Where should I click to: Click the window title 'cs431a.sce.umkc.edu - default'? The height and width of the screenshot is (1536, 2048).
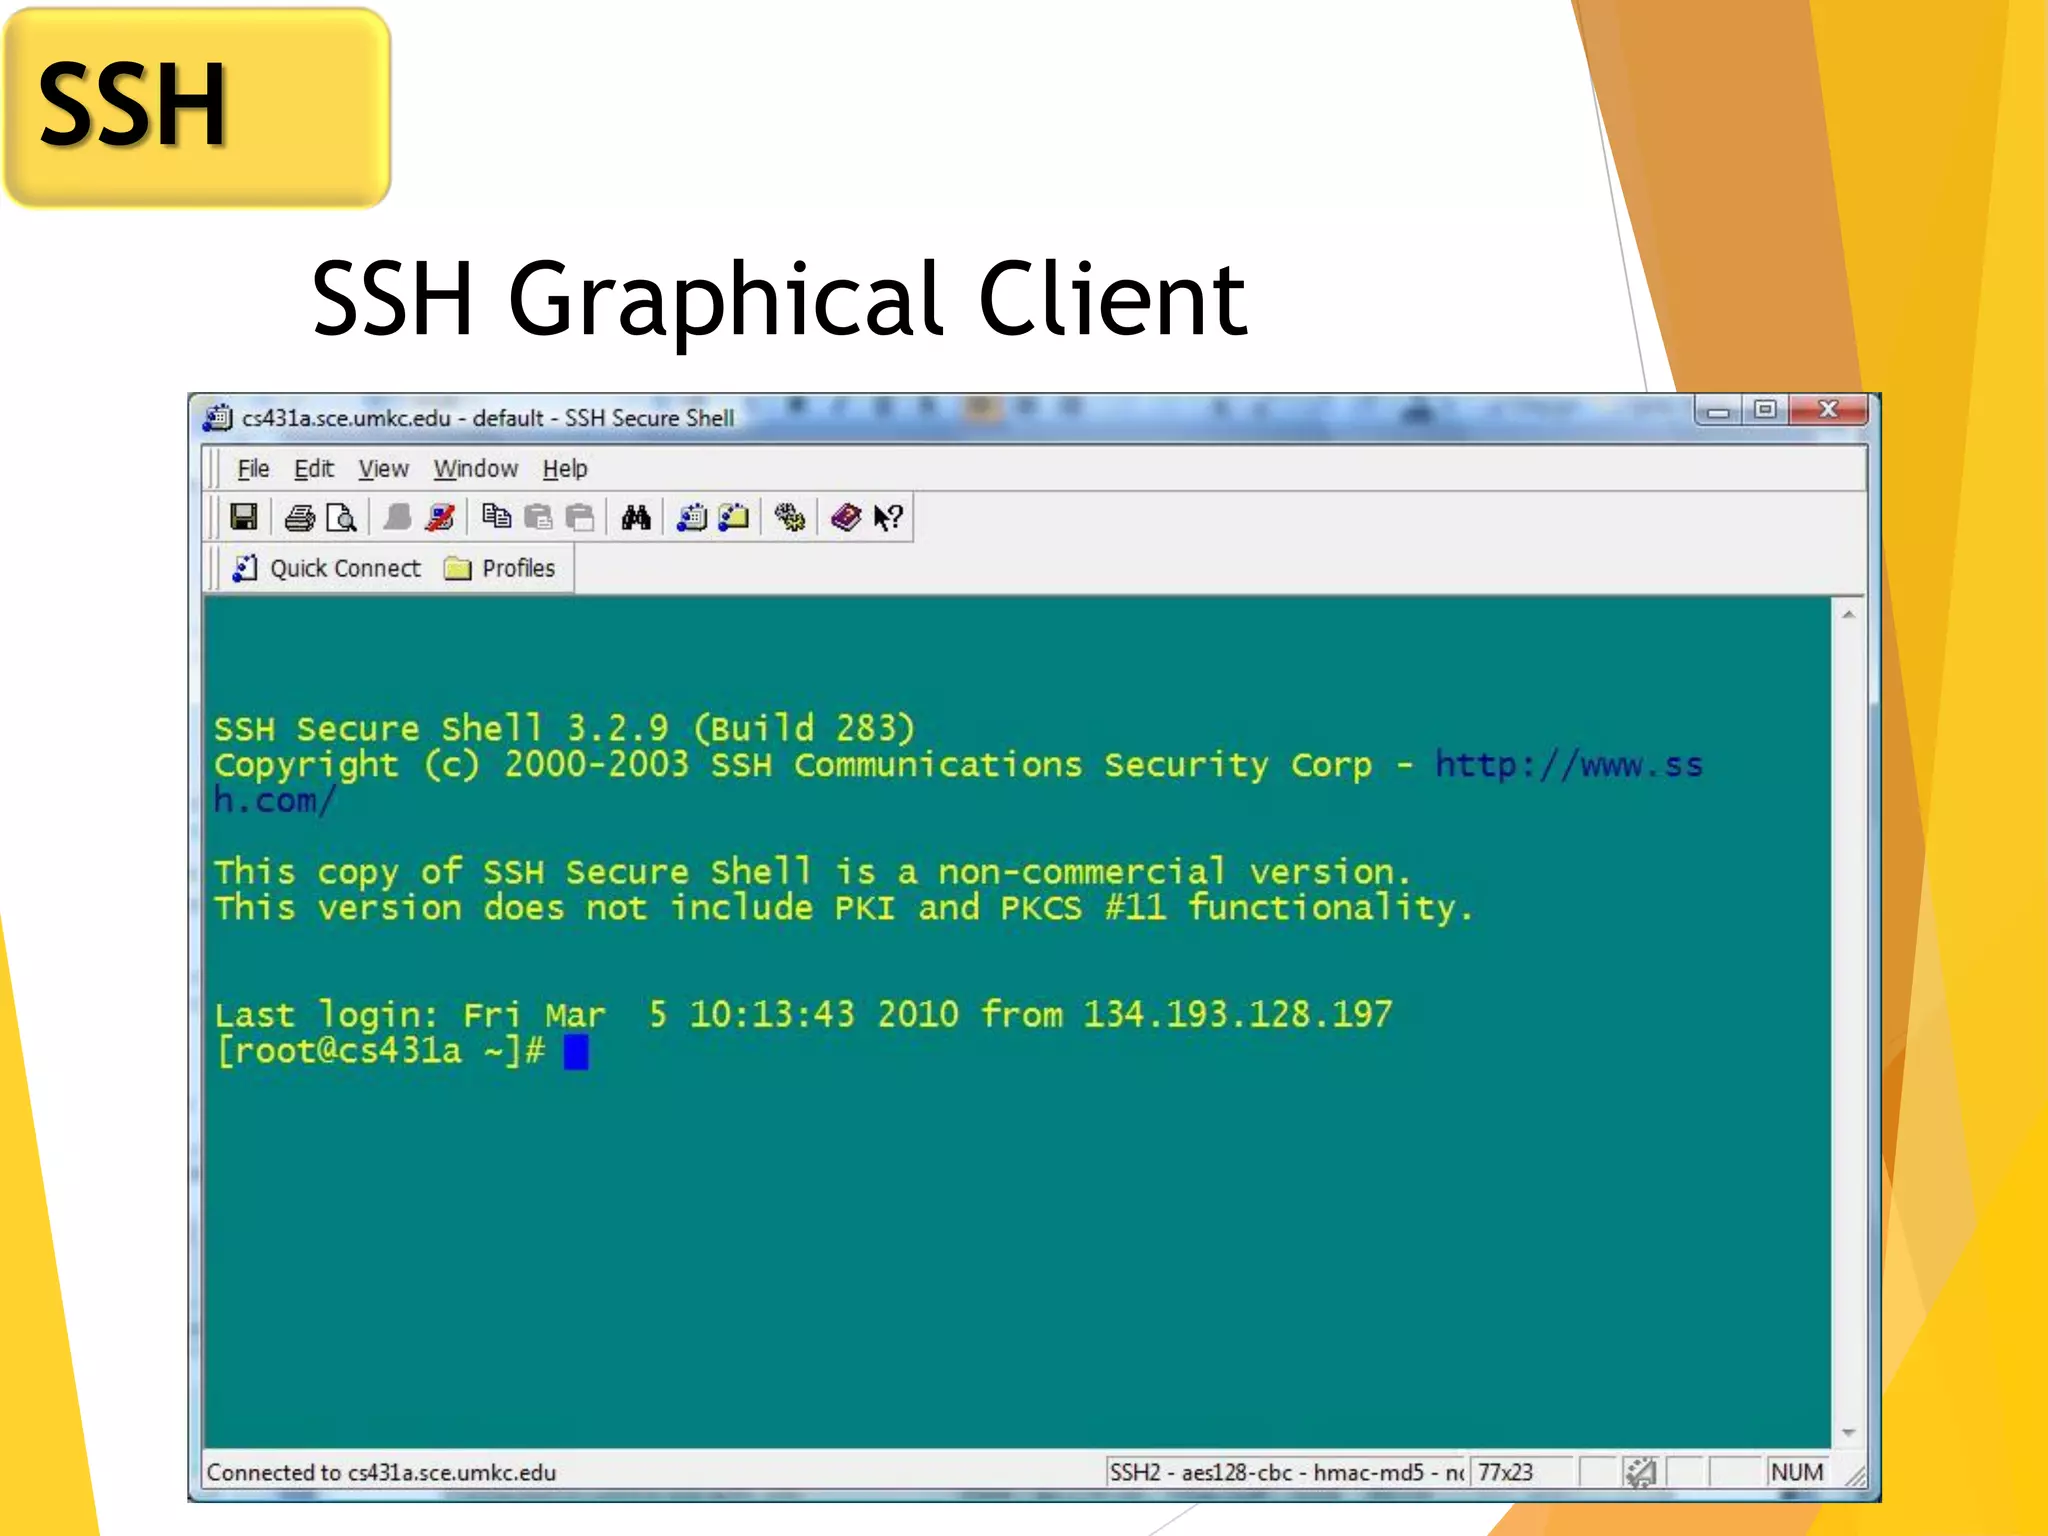pyautogui.click(x=393, y=418)
